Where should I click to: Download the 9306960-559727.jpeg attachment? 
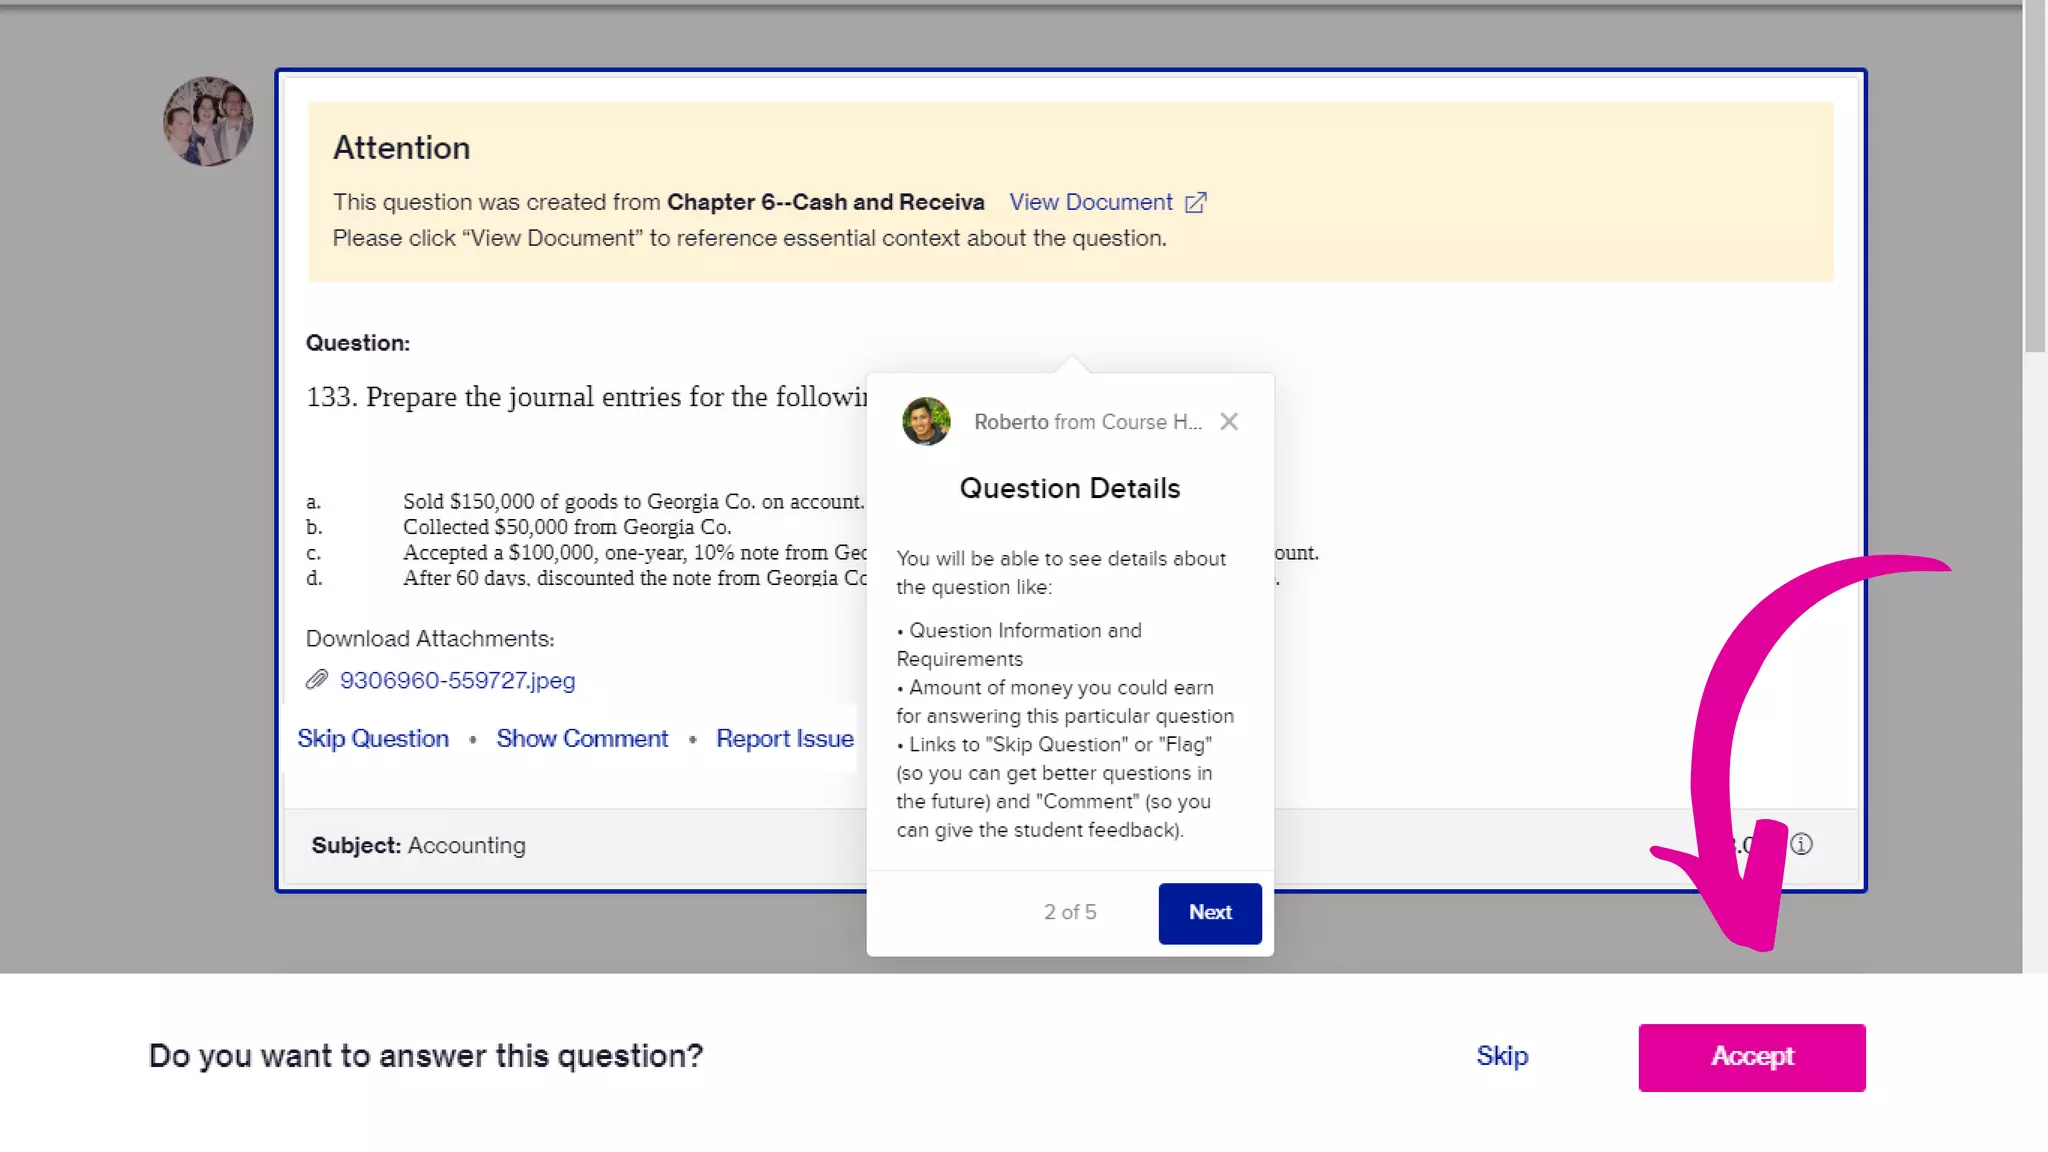coord(457,681)
